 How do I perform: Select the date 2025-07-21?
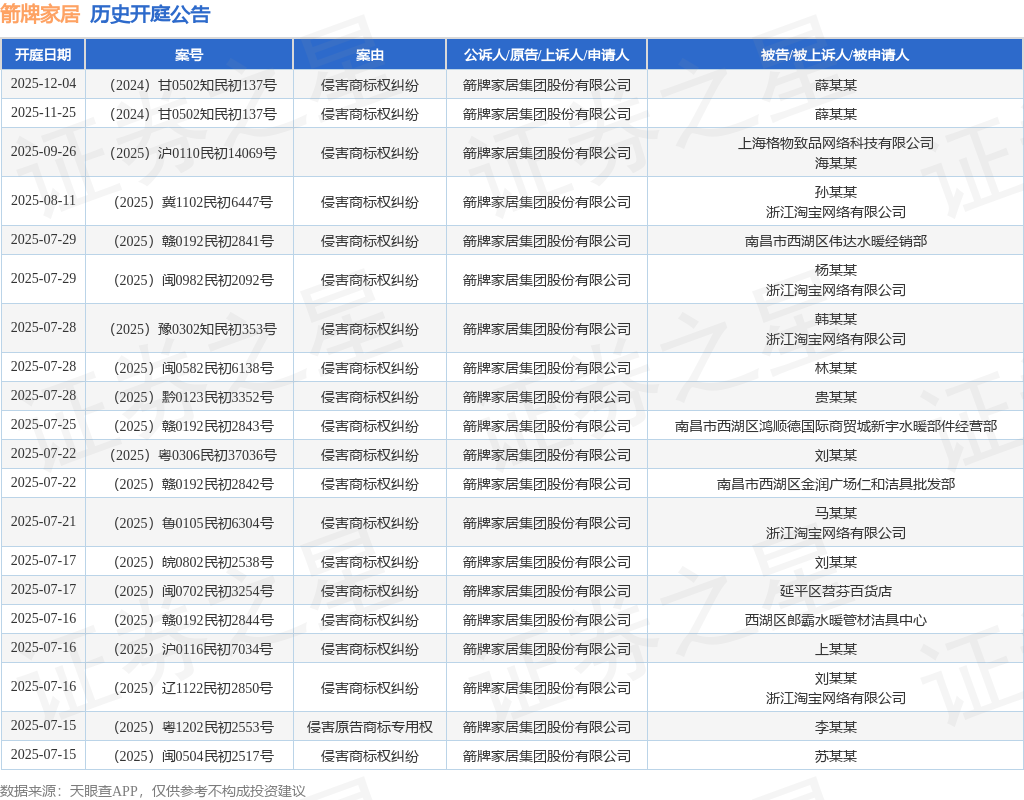[43, 522]
